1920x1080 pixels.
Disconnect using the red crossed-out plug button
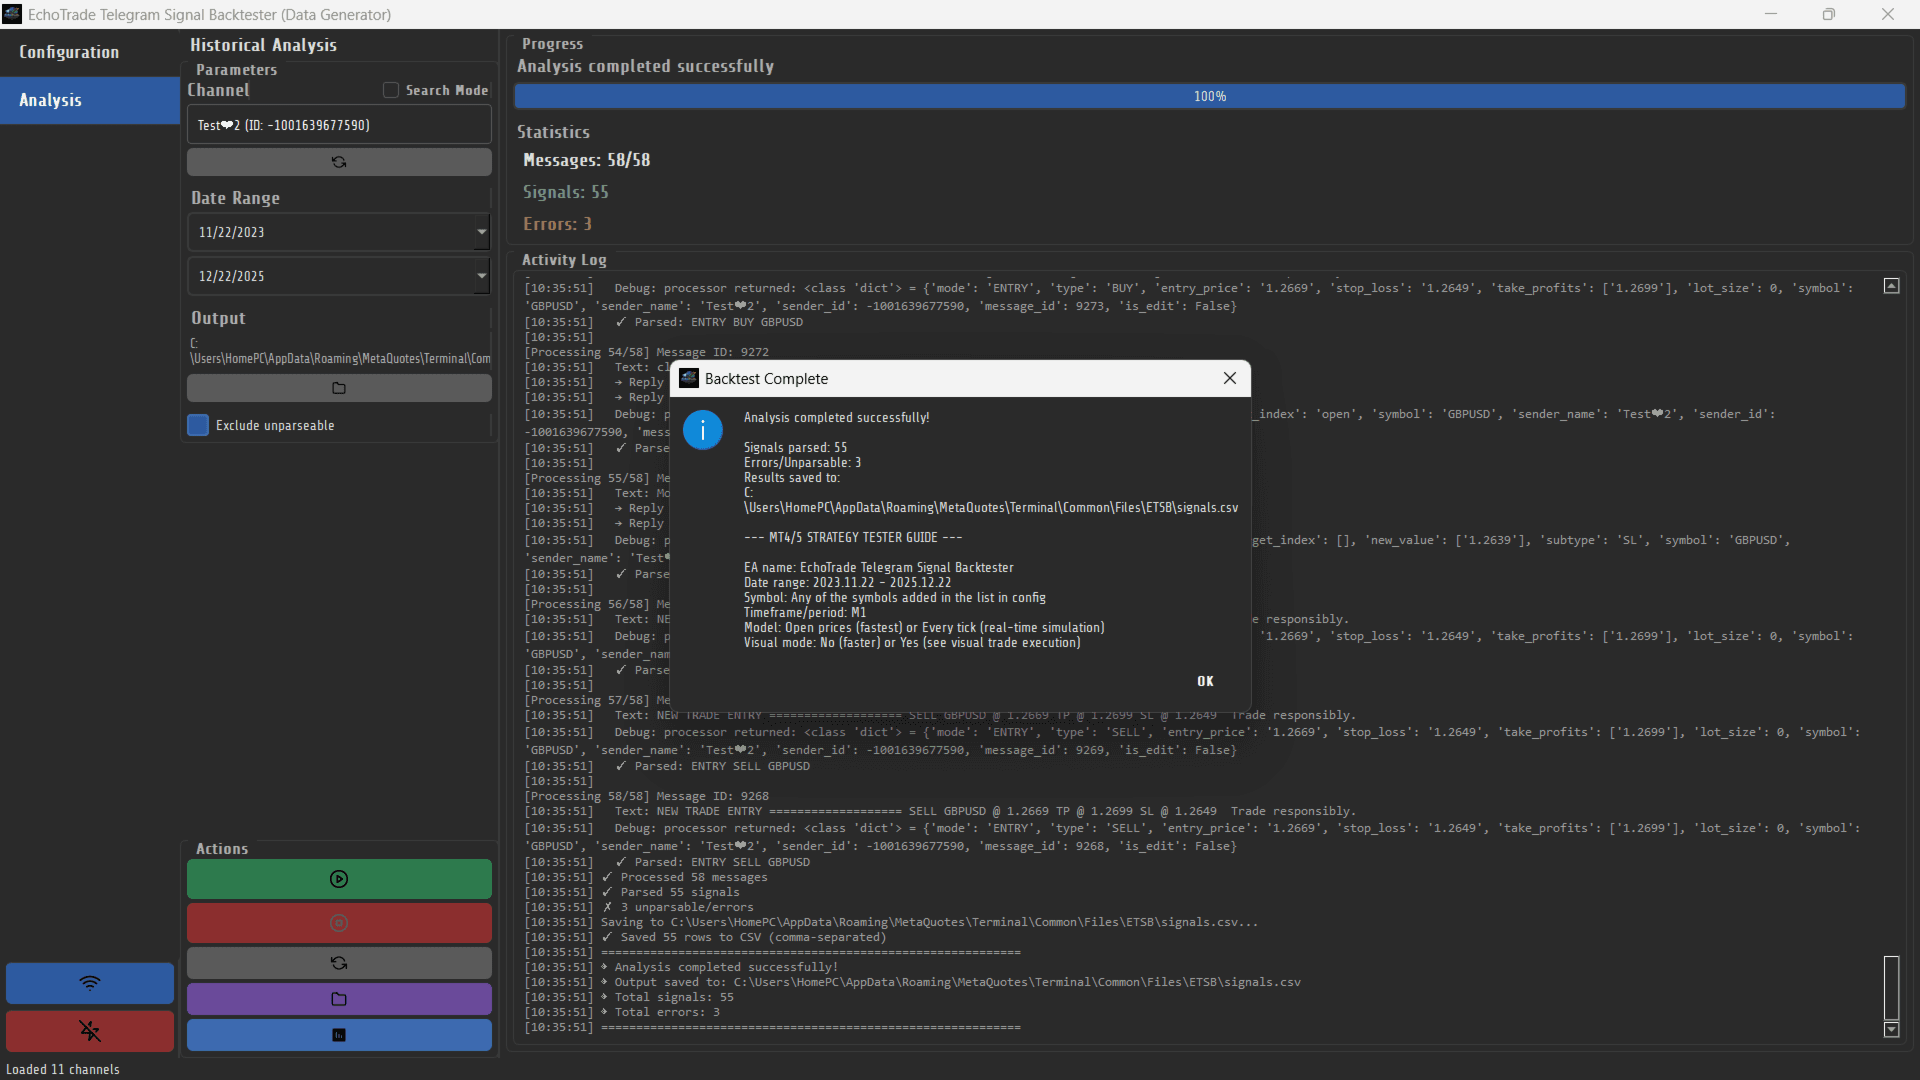click(90, 1031)
